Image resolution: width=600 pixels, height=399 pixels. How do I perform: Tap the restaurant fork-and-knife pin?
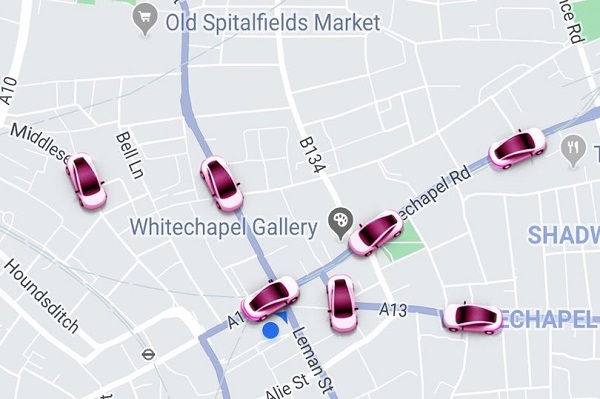[573, 151]
